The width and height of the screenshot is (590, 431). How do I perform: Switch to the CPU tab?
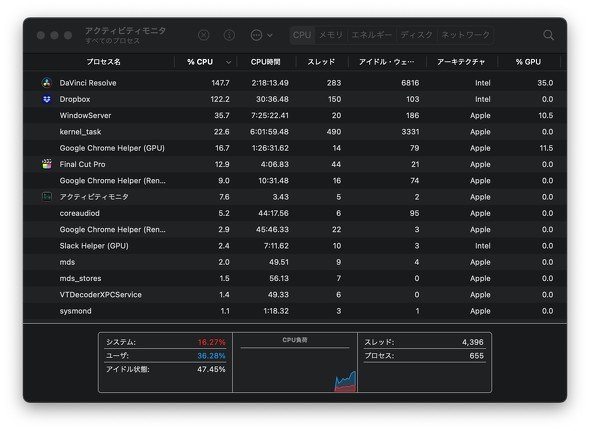302,35
